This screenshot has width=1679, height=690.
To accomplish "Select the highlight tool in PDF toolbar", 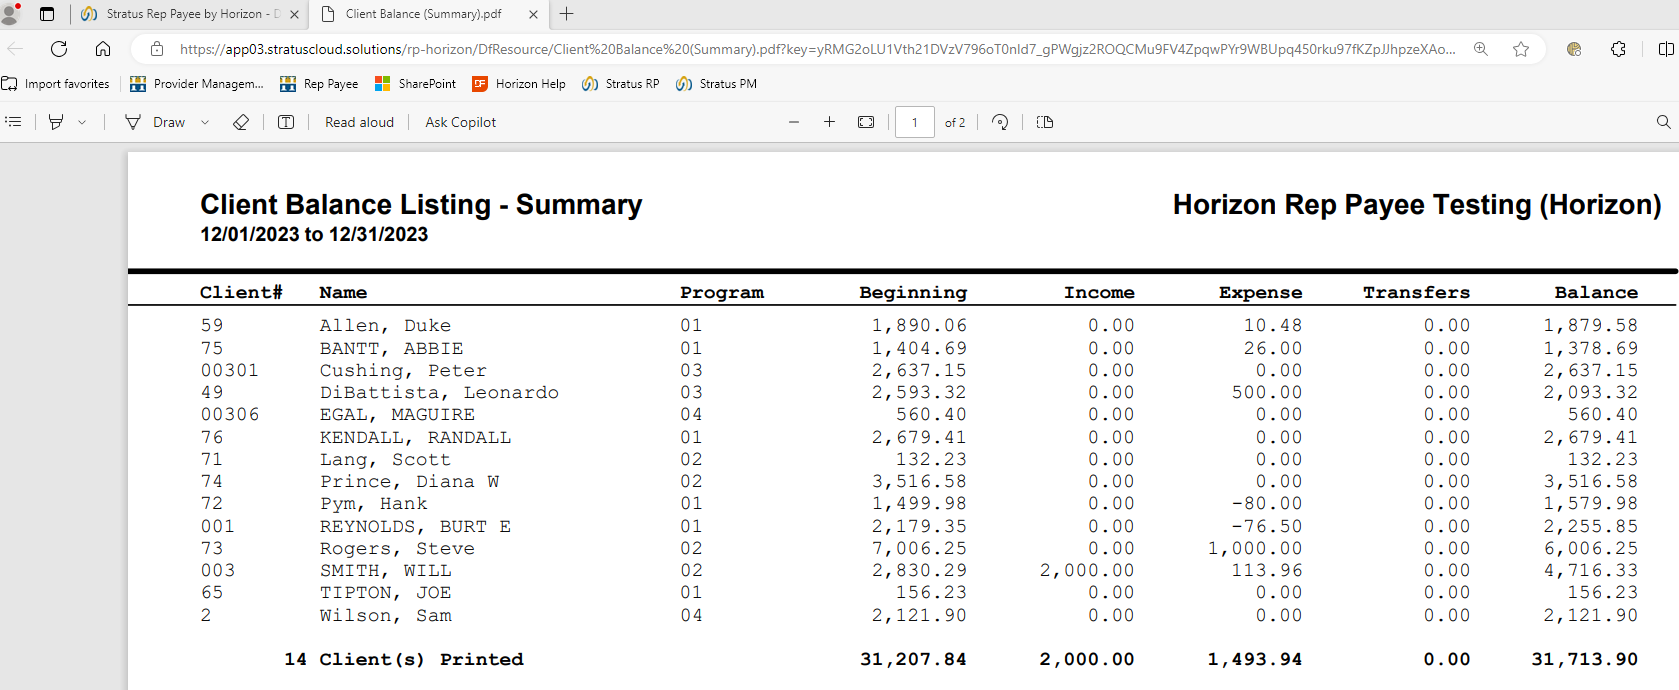I will 56,122.
